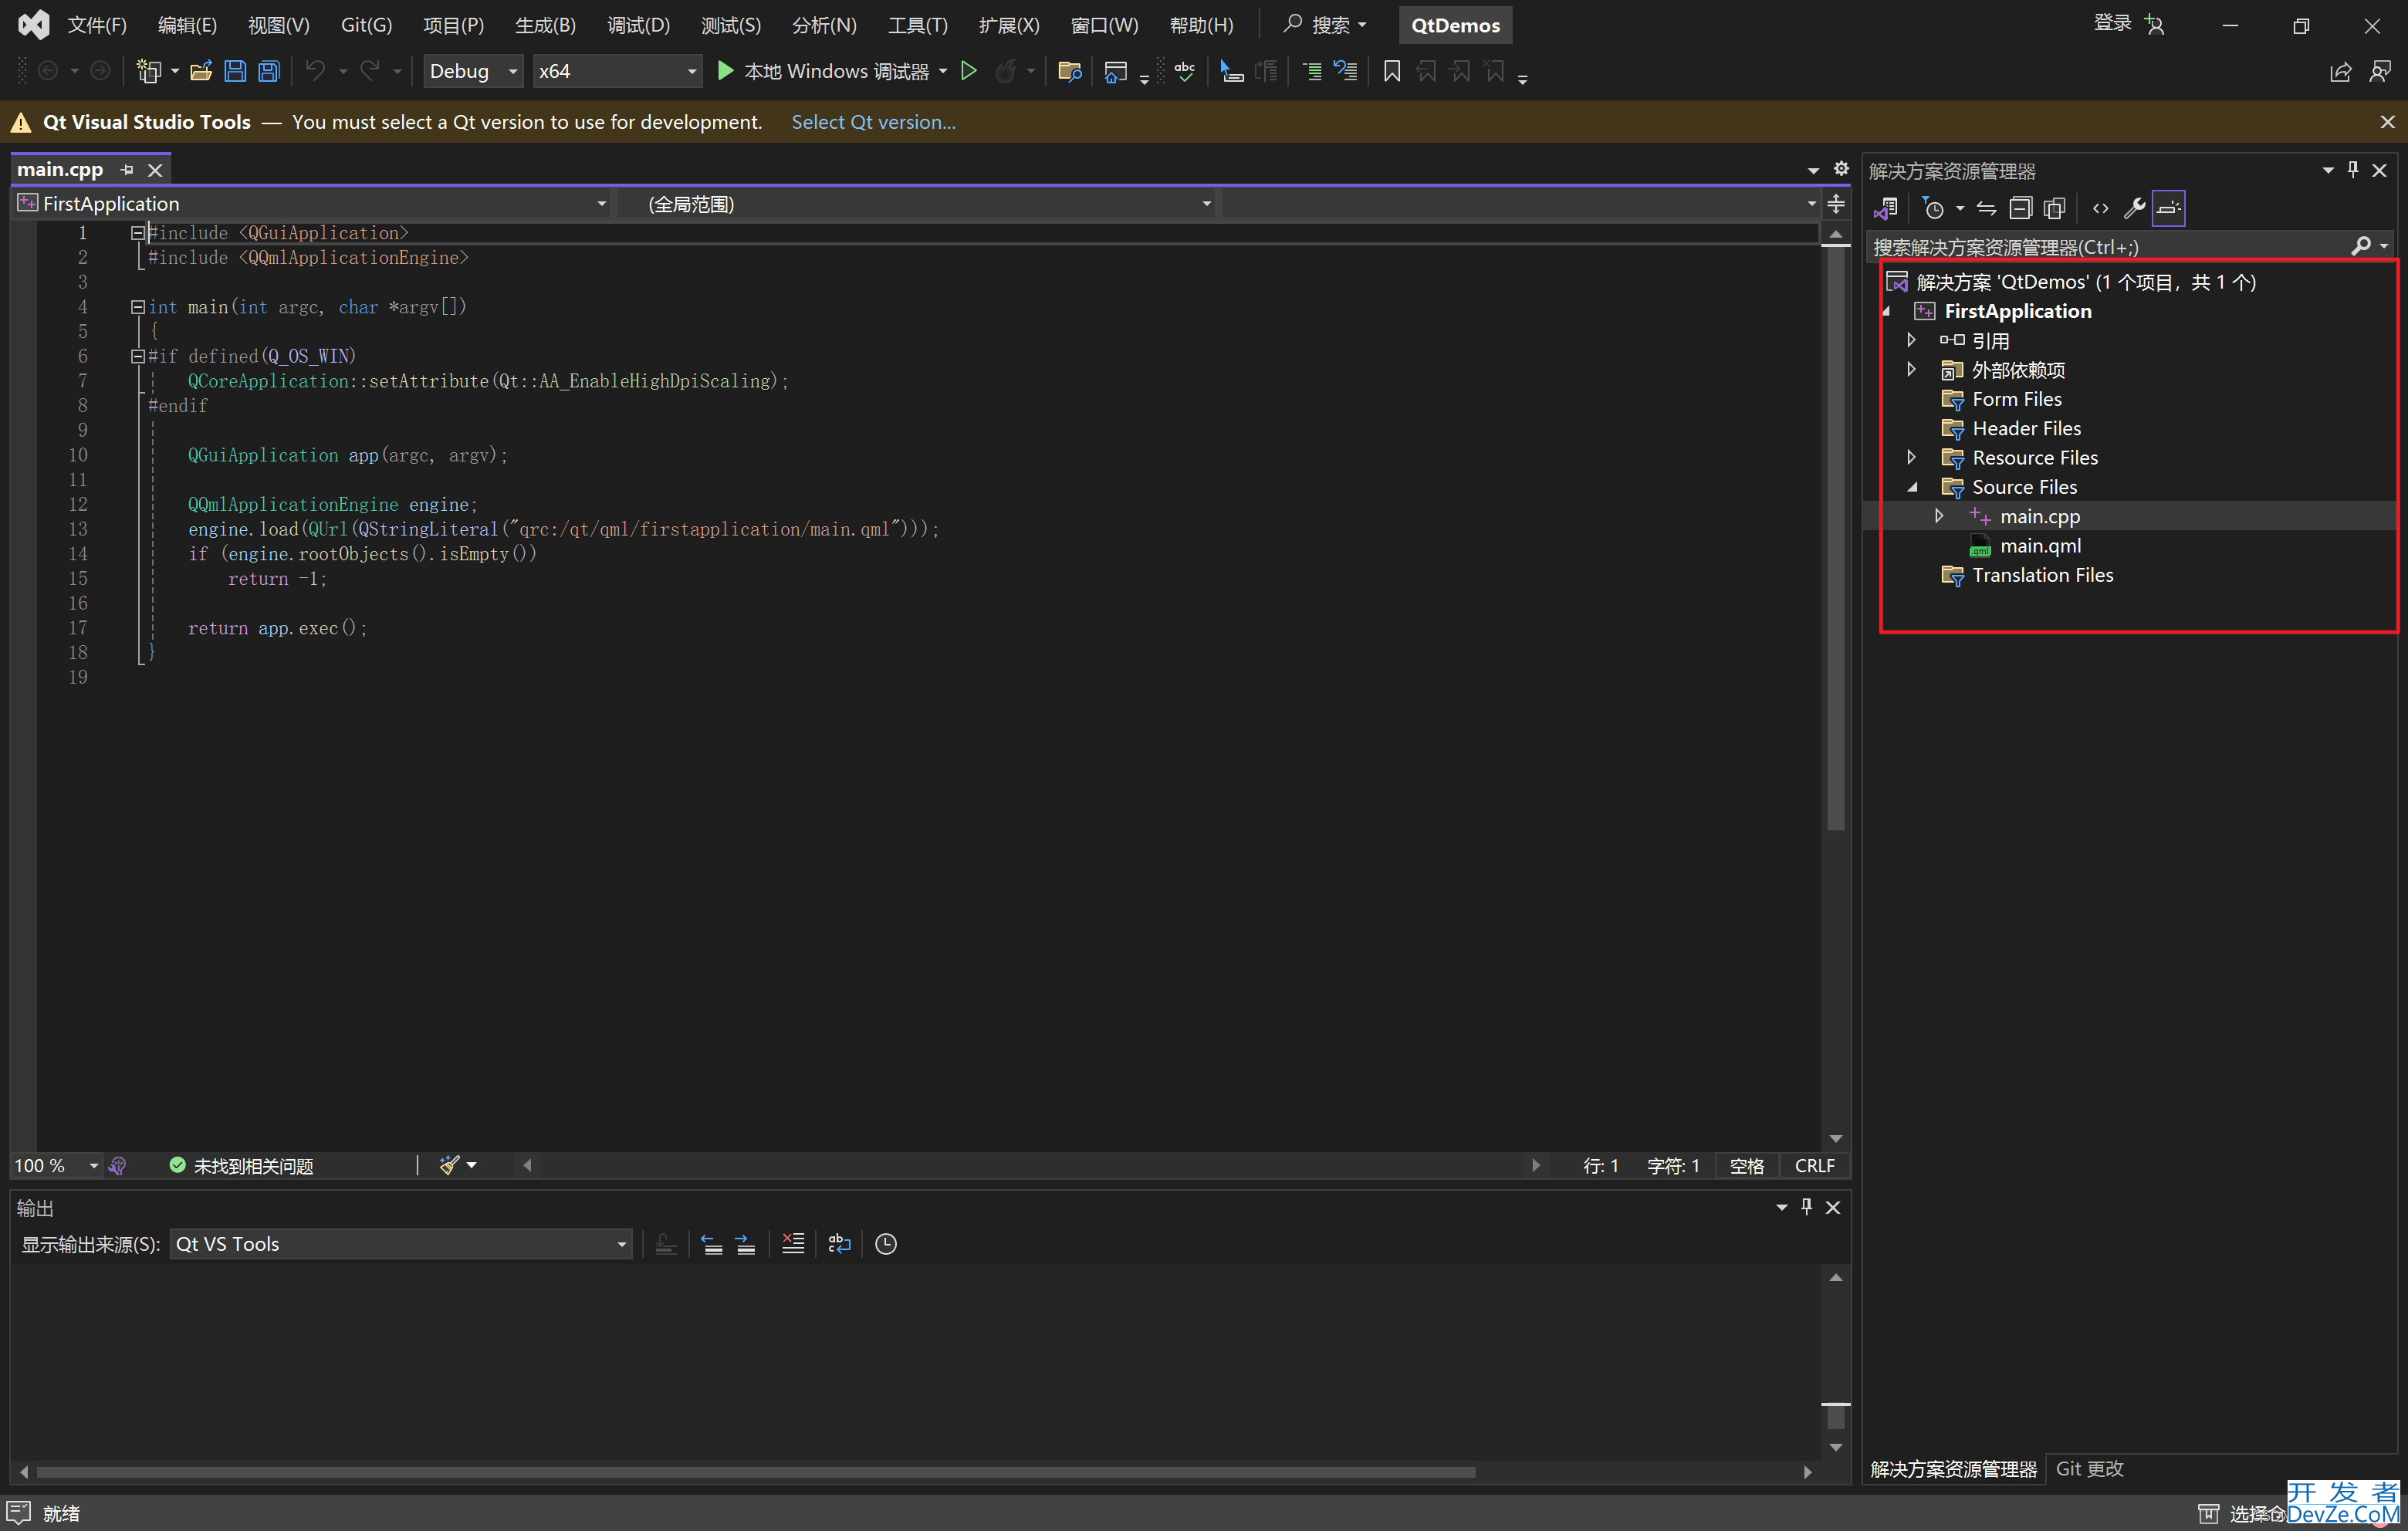2408x1531 pixels.
Task: Select the main.cpp editor tab
Action: point(60,170)
